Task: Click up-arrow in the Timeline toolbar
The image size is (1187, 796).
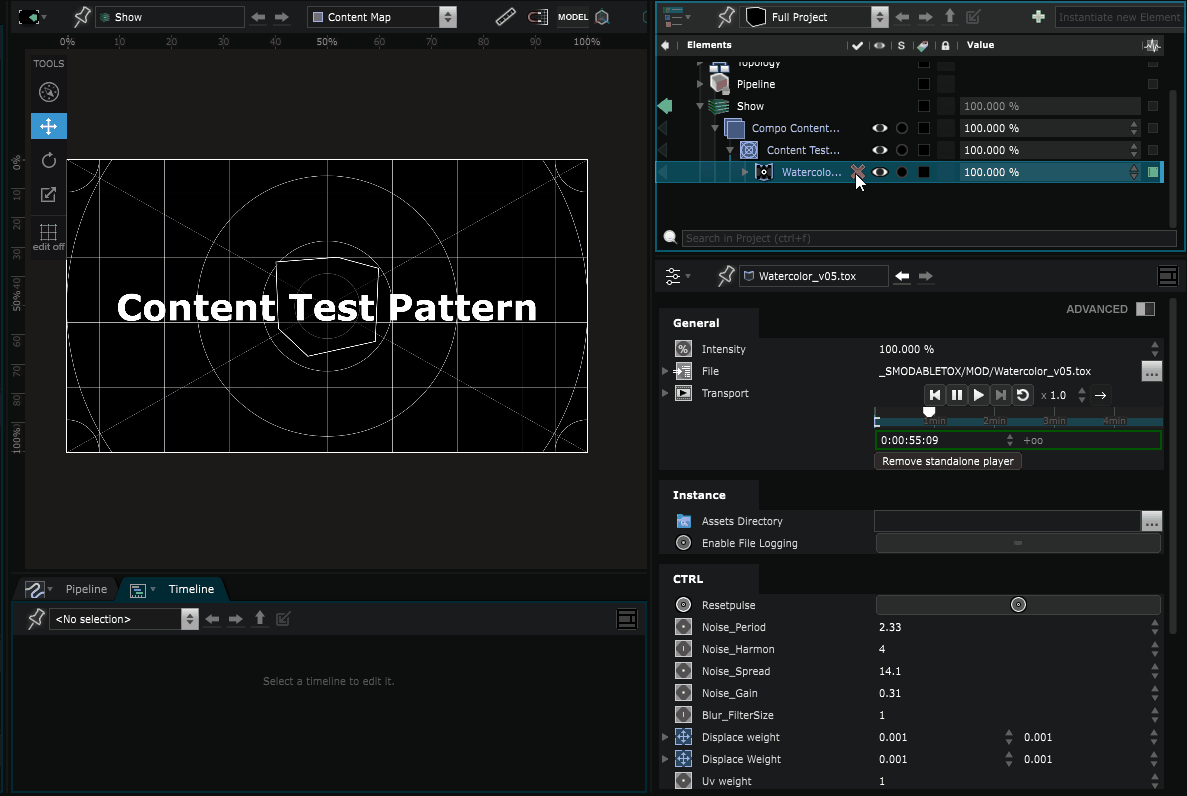Action: pos(260,619)
